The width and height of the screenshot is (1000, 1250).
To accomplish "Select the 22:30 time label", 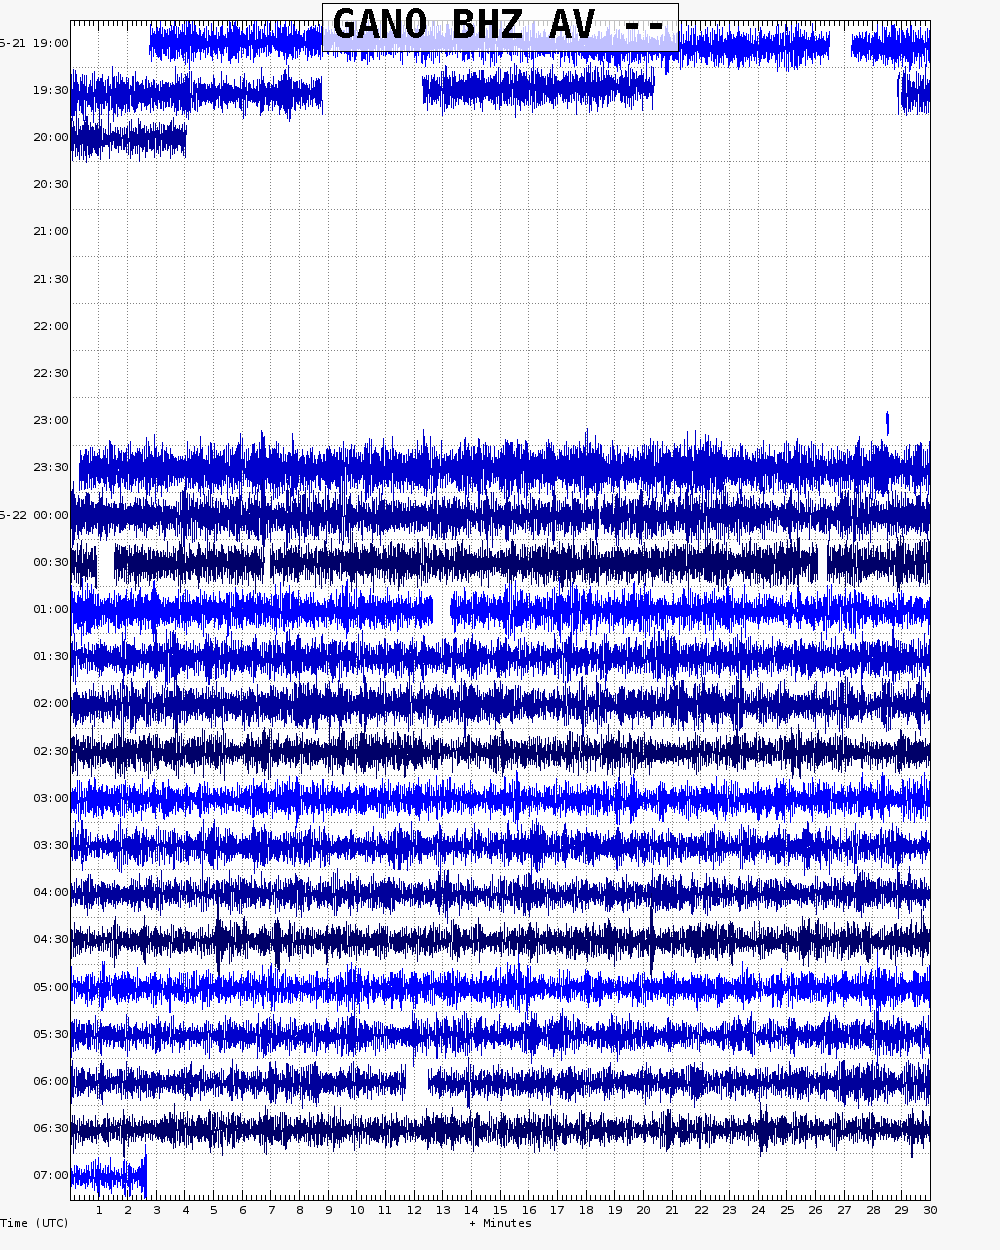I will [50, 373].
